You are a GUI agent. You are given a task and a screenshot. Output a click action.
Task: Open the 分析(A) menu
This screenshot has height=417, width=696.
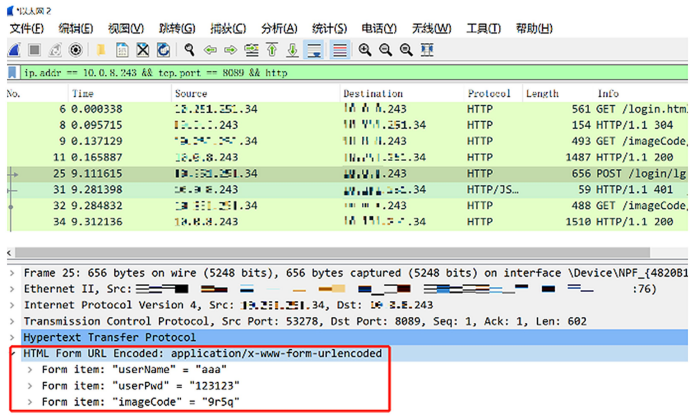279,29
